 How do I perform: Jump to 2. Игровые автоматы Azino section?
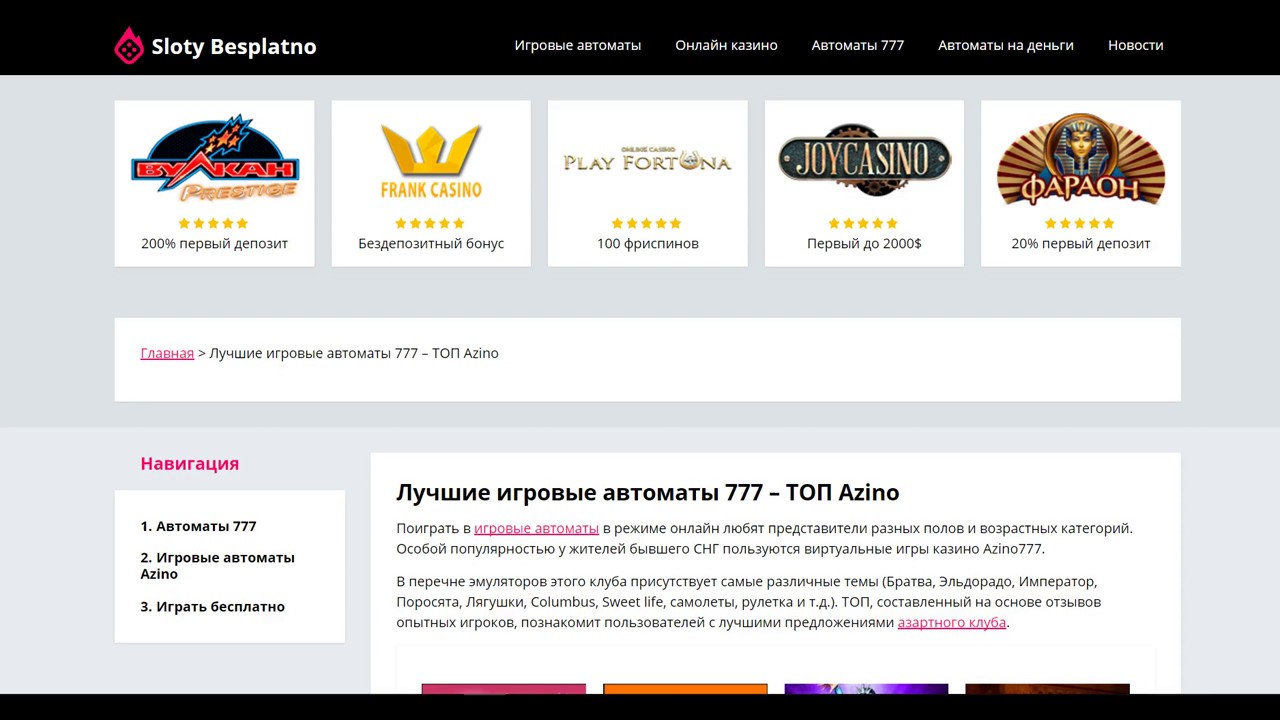[x=217, y=566]
